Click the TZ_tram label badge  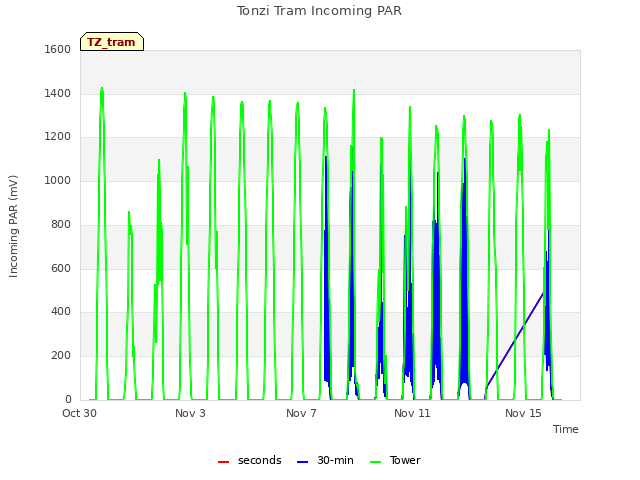coord(112,42)
